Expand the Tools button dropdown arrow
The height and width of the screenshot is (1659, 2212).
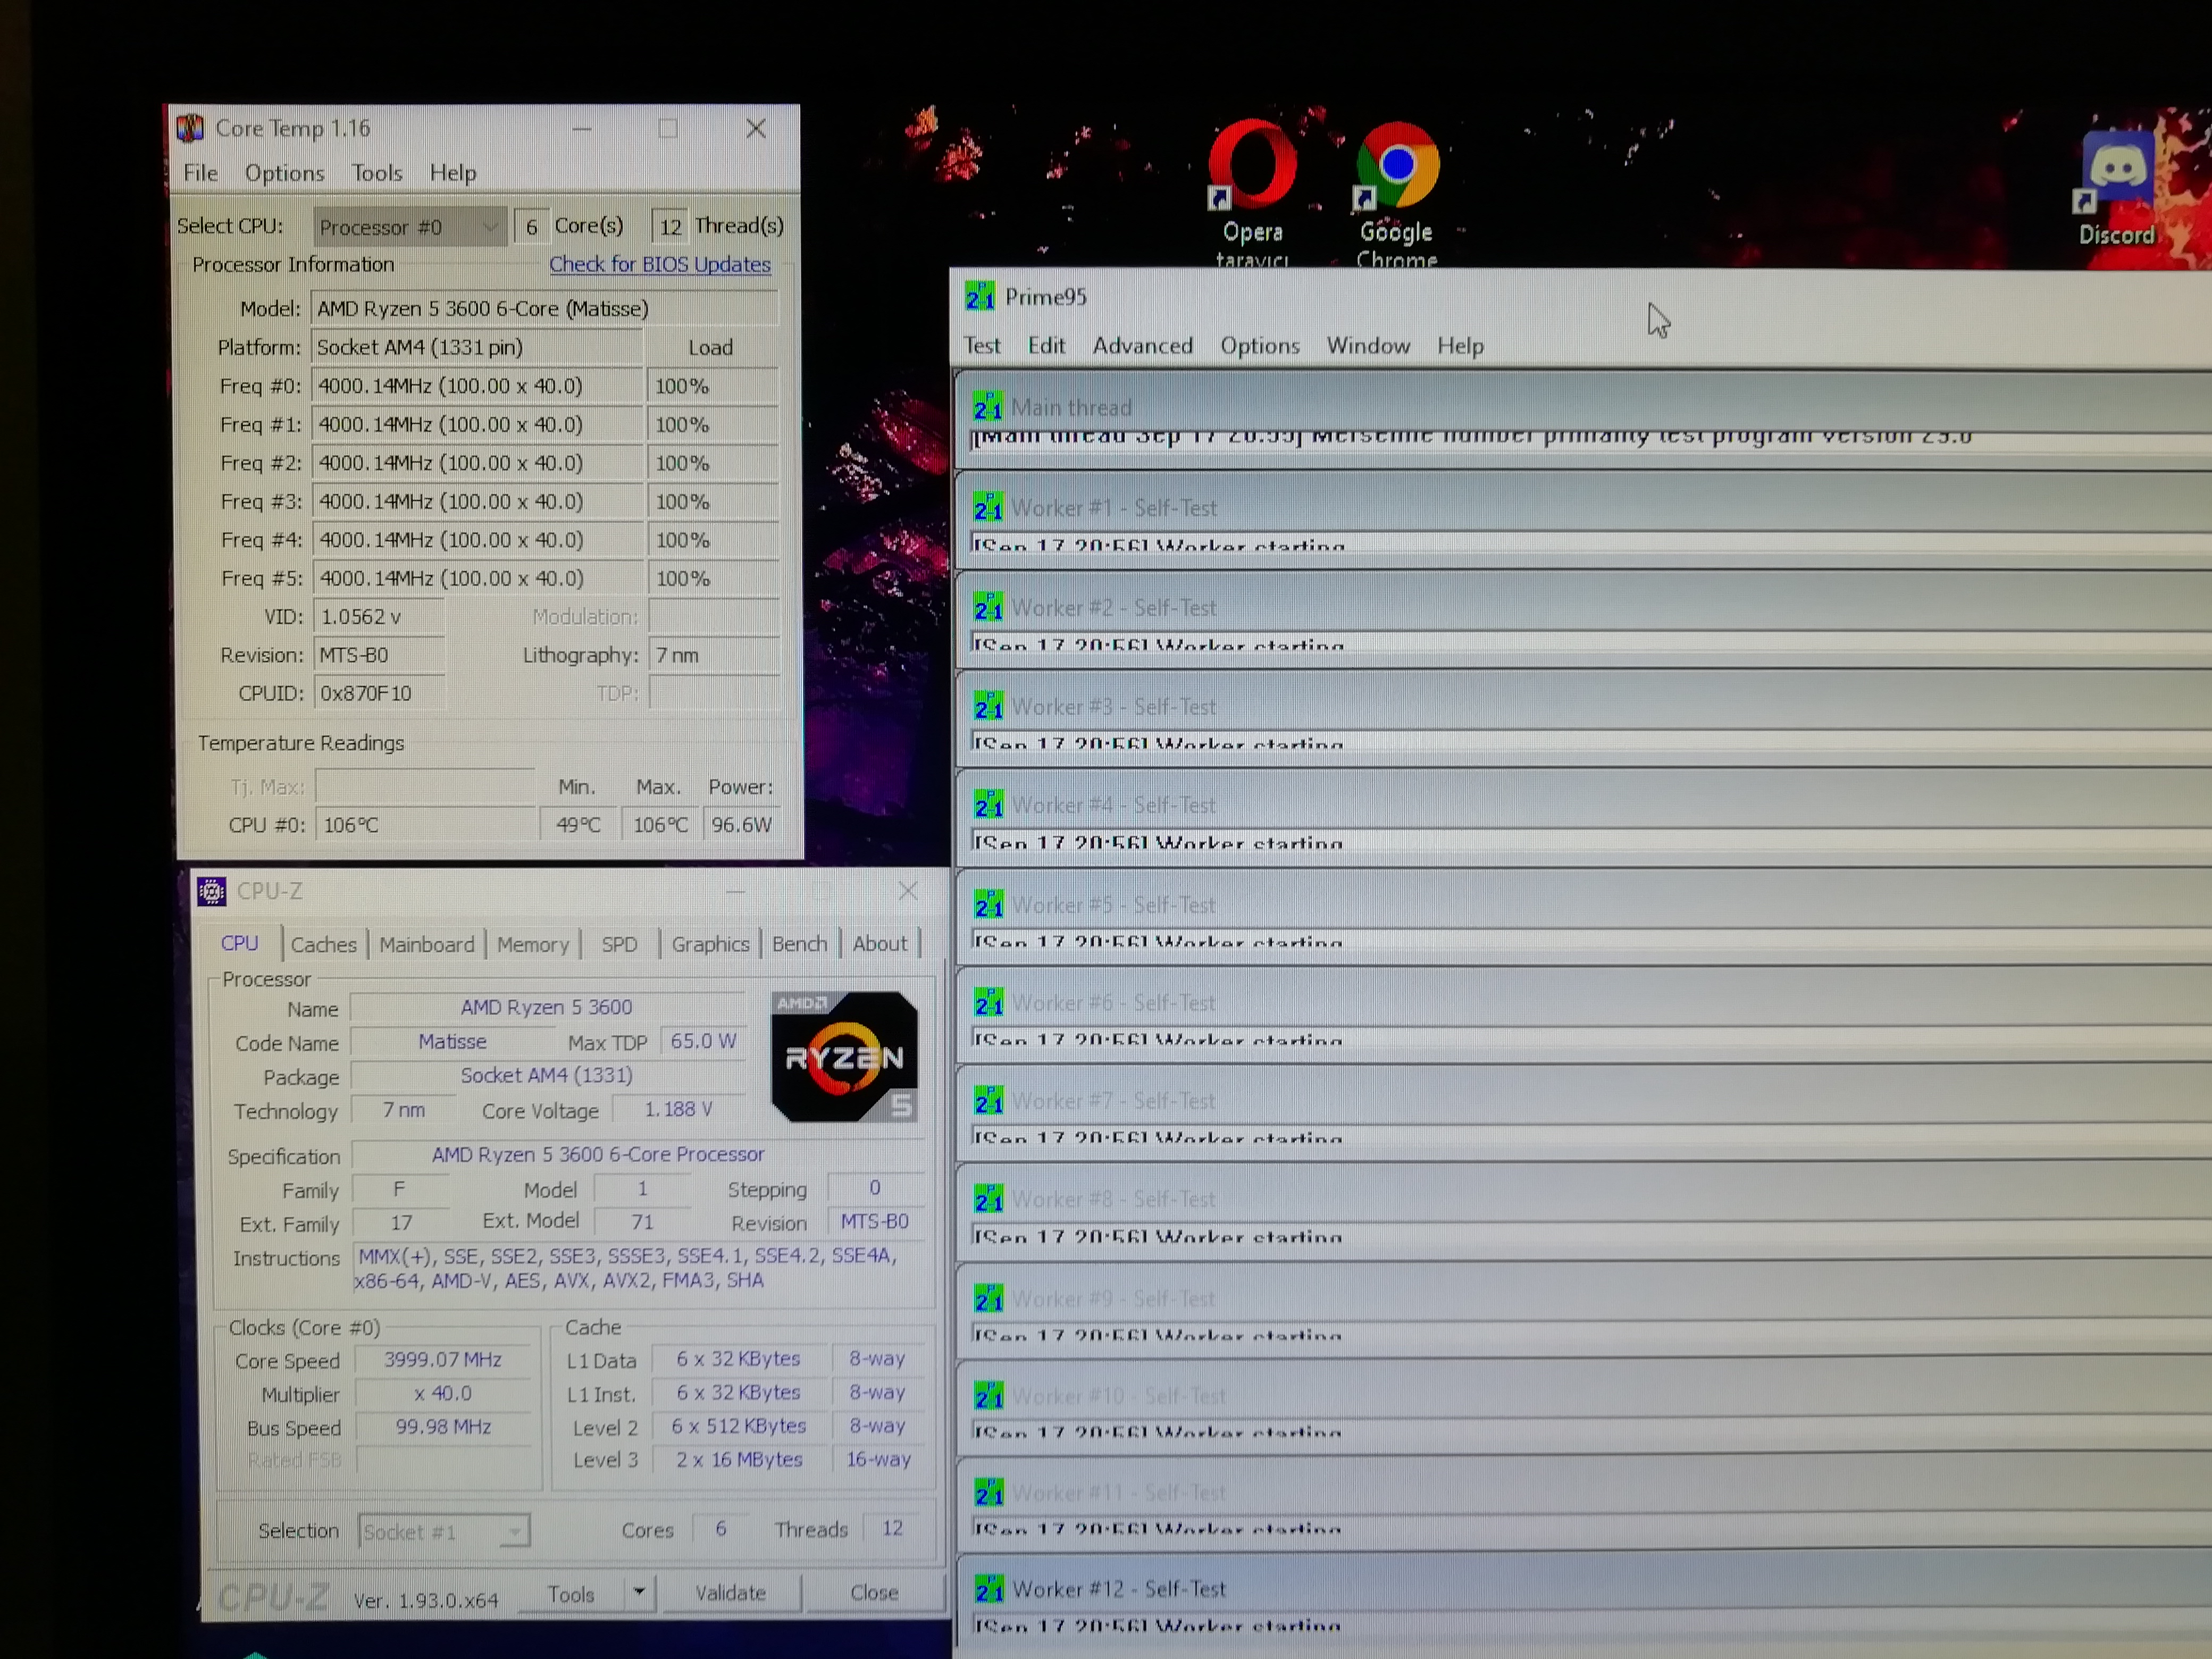point(638,1592)
